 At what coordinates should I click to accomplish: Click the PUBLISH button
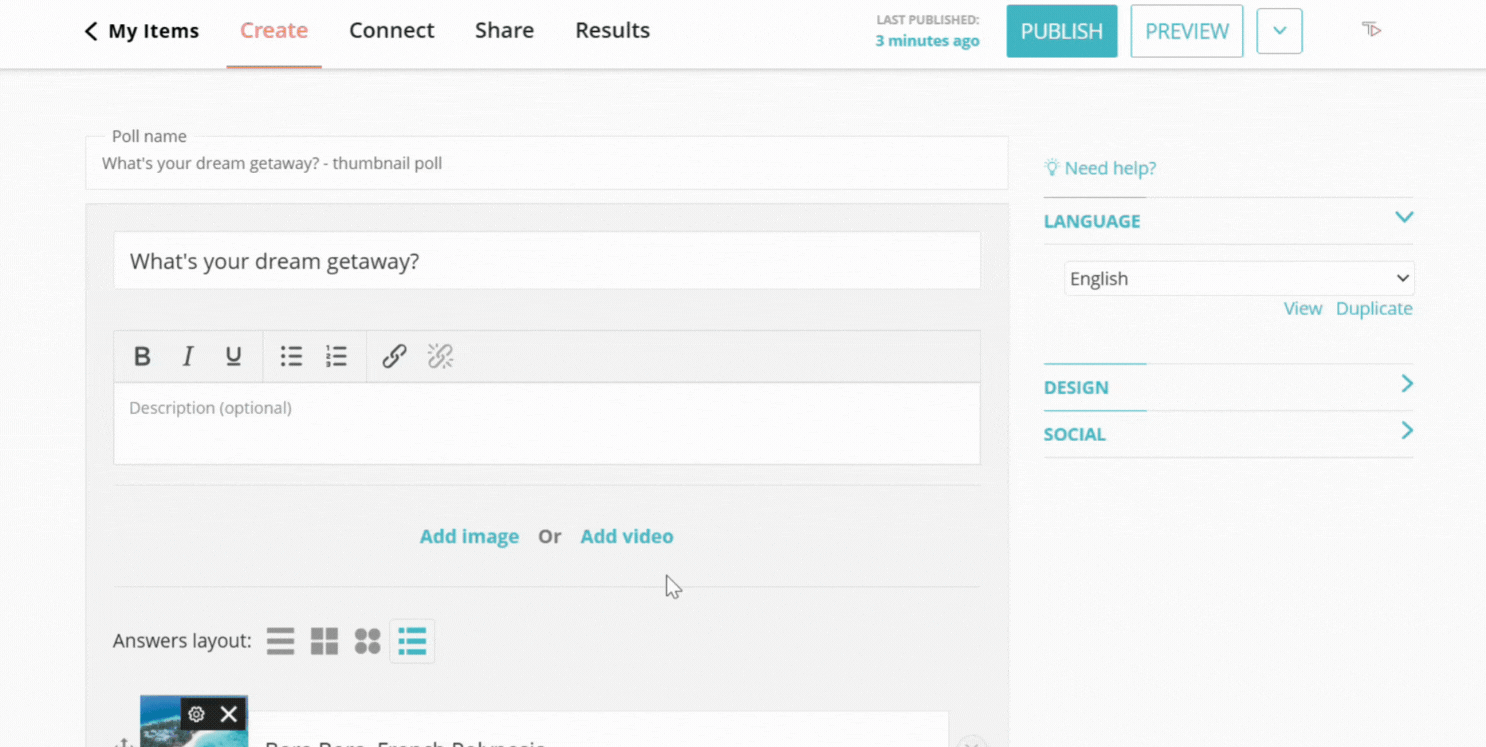[1061, 31]
